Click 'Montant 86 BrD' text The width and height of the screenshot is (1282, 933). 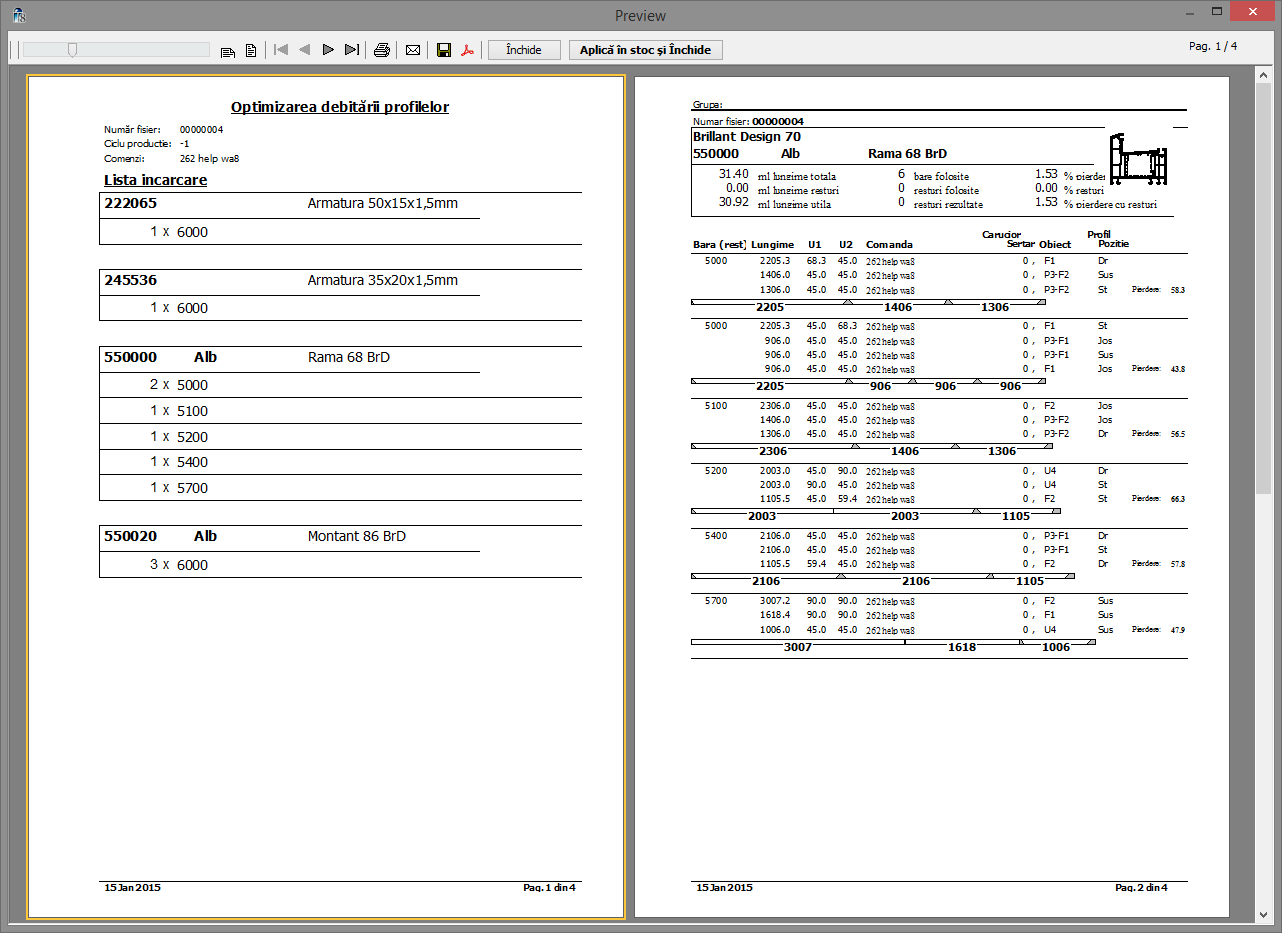point(357,536)
